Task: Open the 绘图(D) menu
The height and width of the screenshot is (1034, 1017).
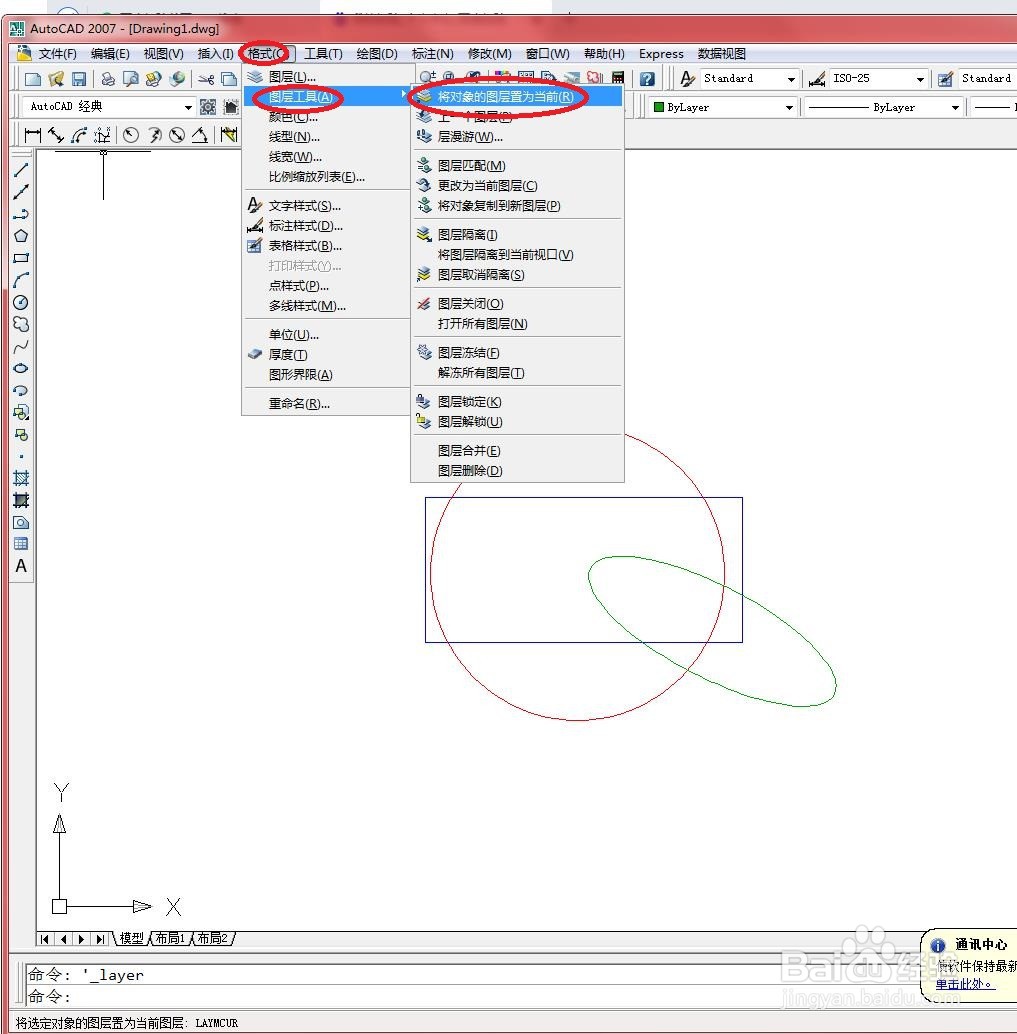Action: point(377,54)
